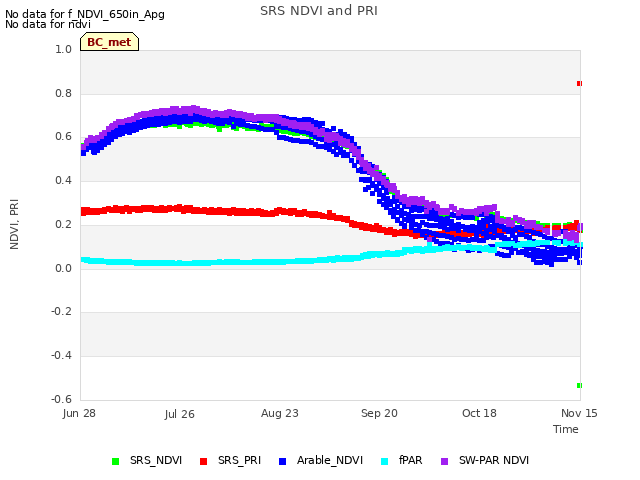Click the Time x-axis label
The width and height of the screenshot is (640, 480).
pos(566,429)
